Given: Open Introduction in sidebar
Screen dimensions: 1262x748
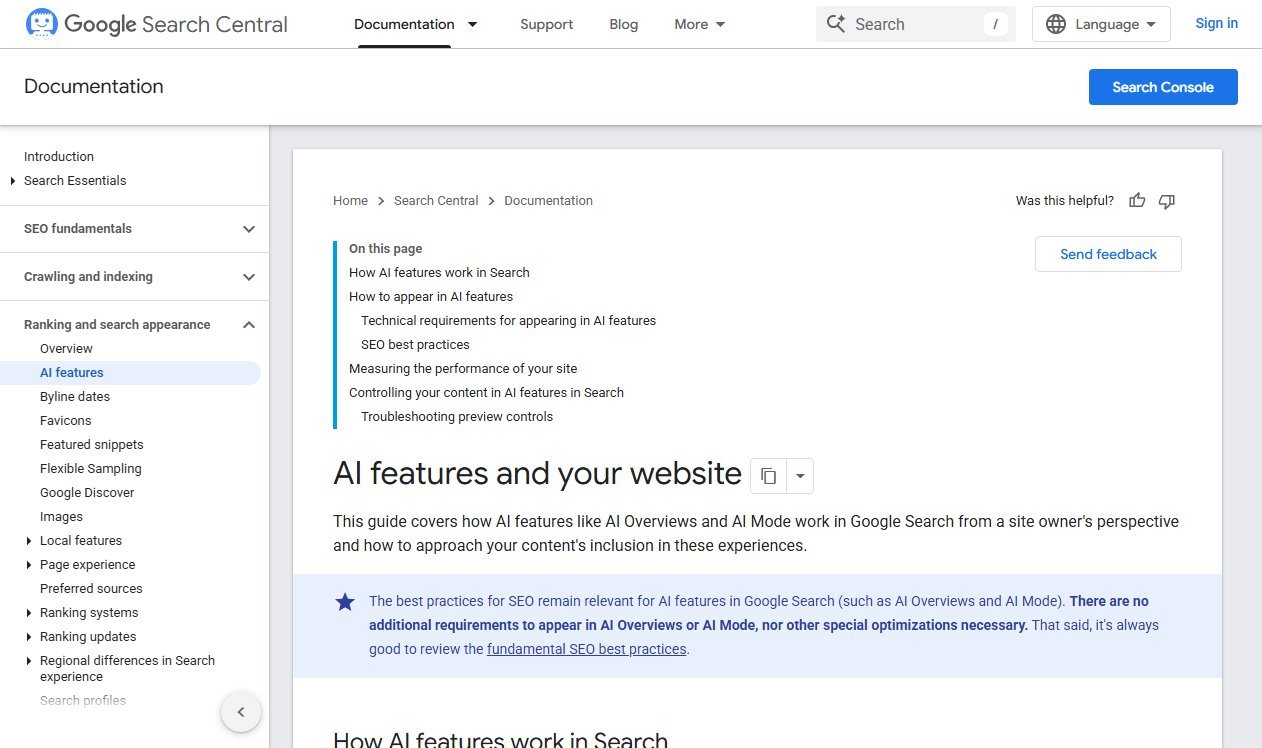Looking at the screenshot, I should tap(59, 157).
